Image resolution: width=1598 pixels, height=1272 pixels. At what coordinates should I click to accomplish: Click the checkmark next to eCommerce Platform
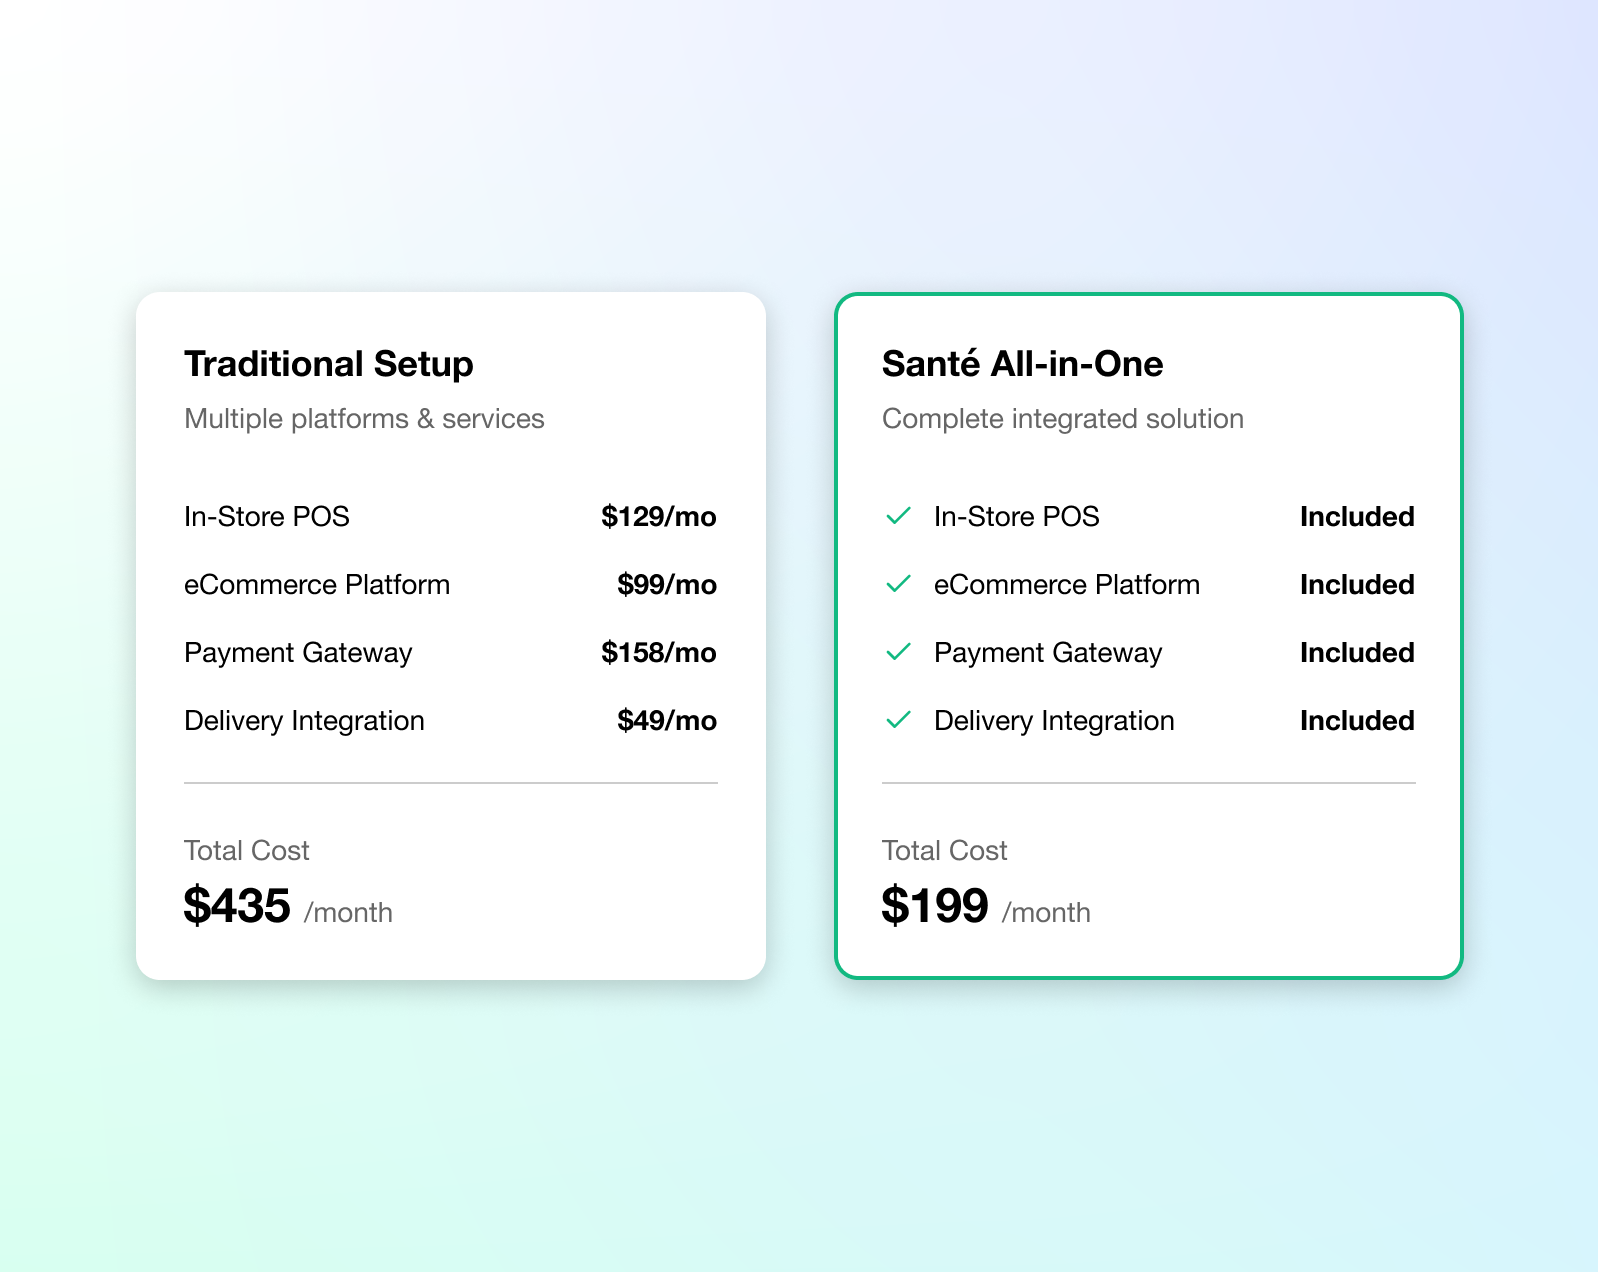[x=898, y=584]
